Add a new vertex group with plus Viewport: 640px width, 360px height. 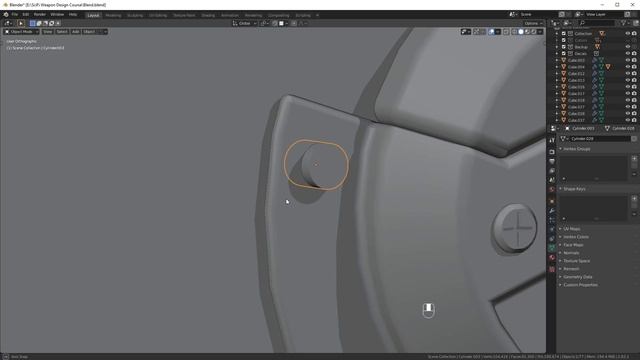pyautogui.click(x=634, y=158)
